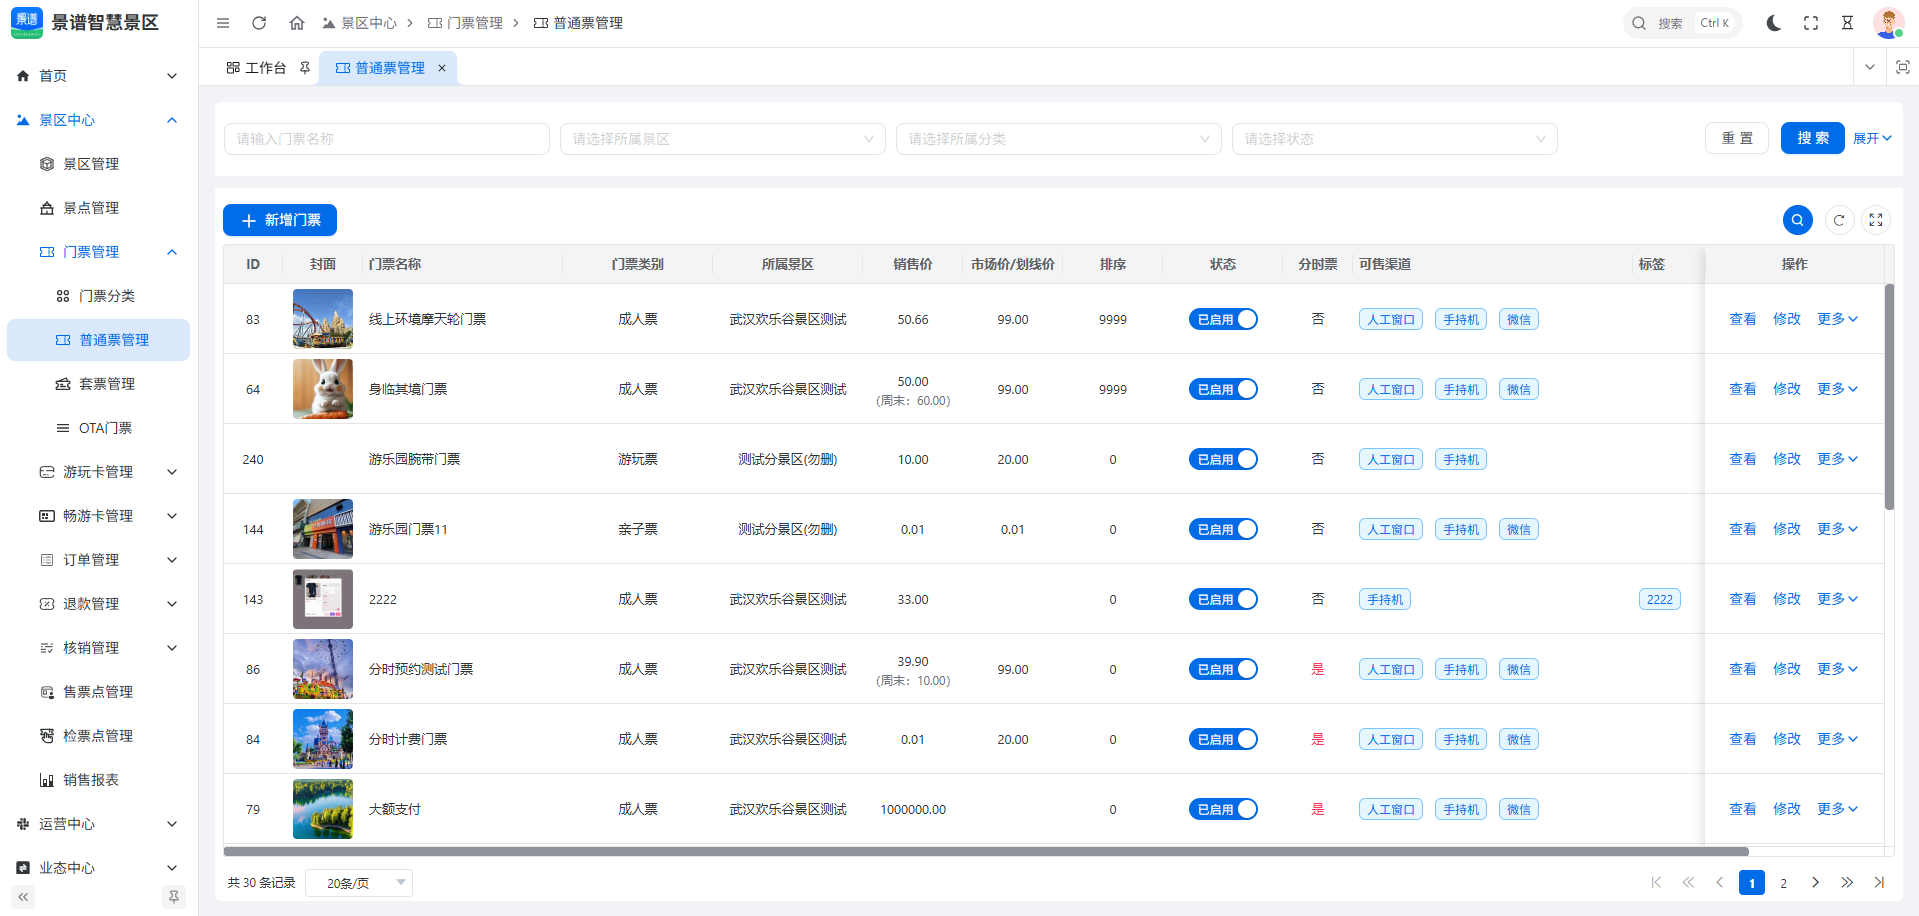Click the 重置 button
Image resolution: width=1919 pixels, height=916 pixels.
[1737, 138]
